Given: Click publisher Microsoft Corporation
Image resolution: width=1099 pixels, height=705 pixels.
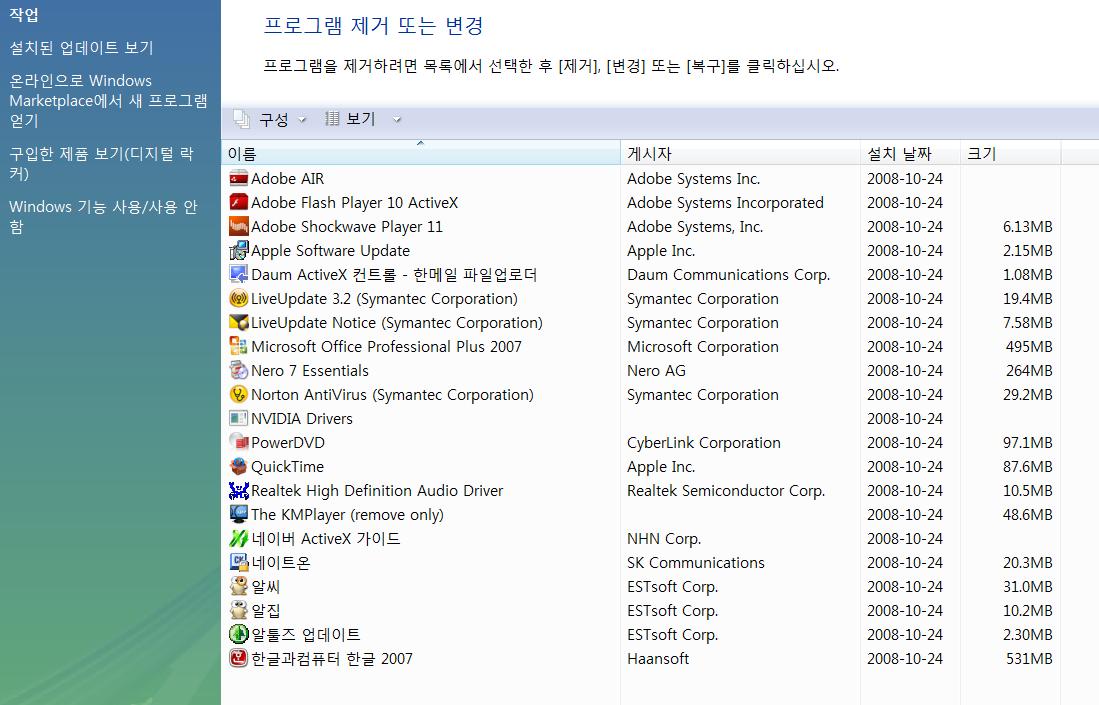Looking at the screenshot, I should [x=702, y=346].
